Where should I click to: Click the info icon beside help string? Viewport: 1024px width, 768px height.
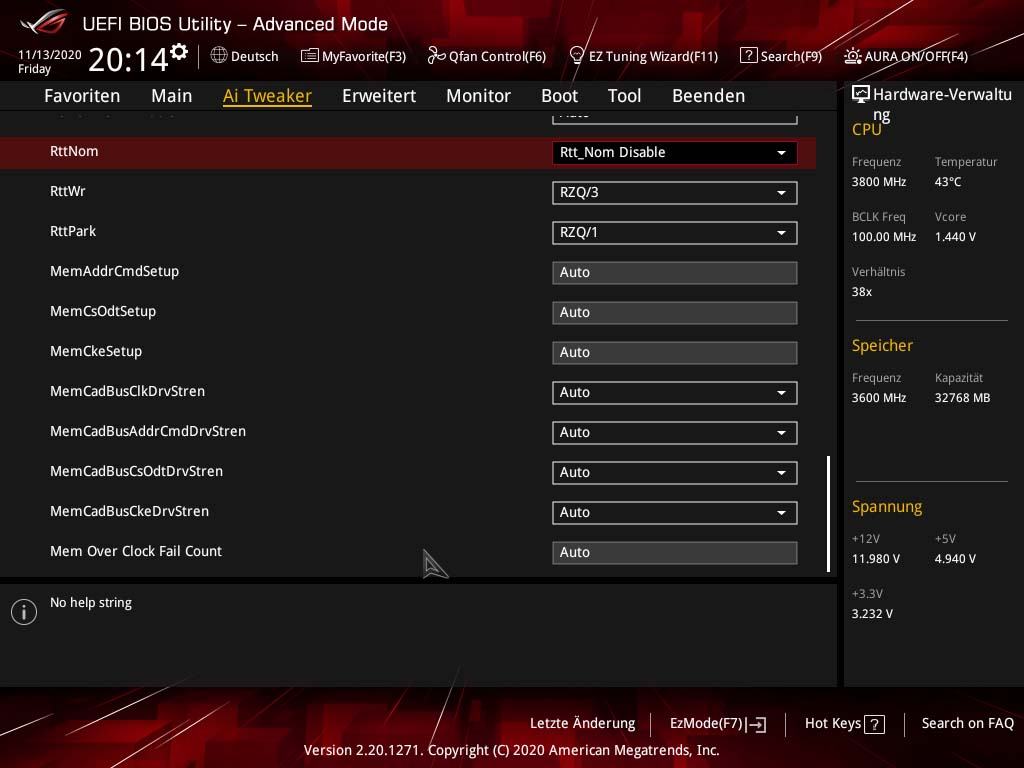24,612
